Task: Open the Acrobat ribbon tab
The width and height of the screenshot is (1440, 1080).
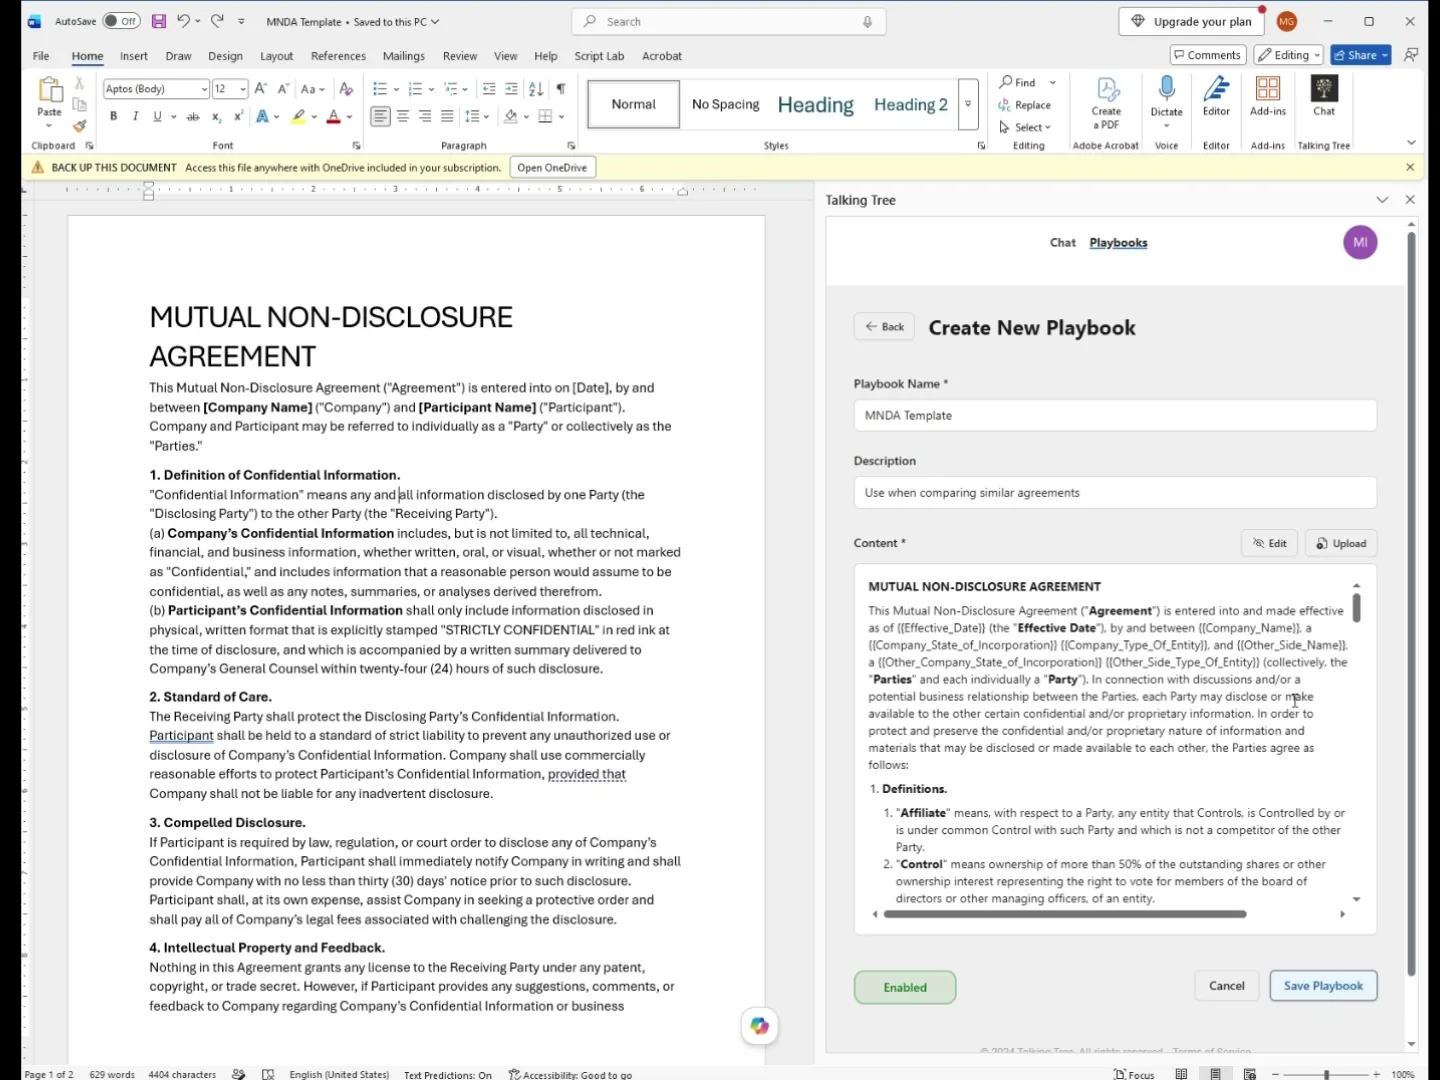Action: 662,56
